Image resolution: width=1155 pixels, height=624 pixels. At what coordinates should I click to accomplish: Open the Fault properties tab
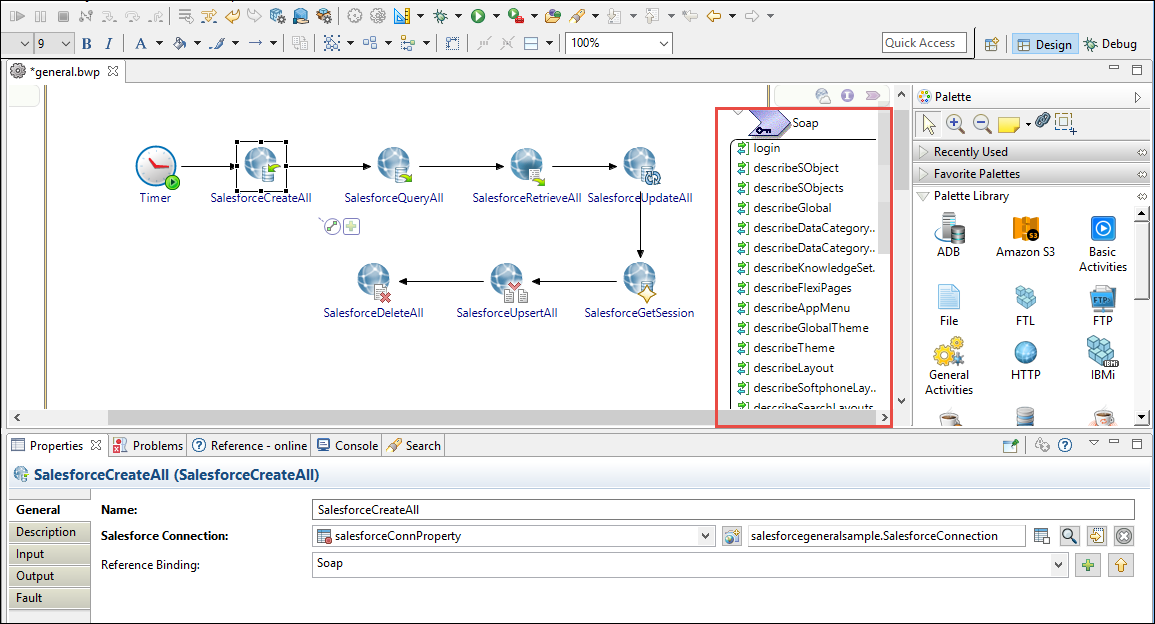49,598
